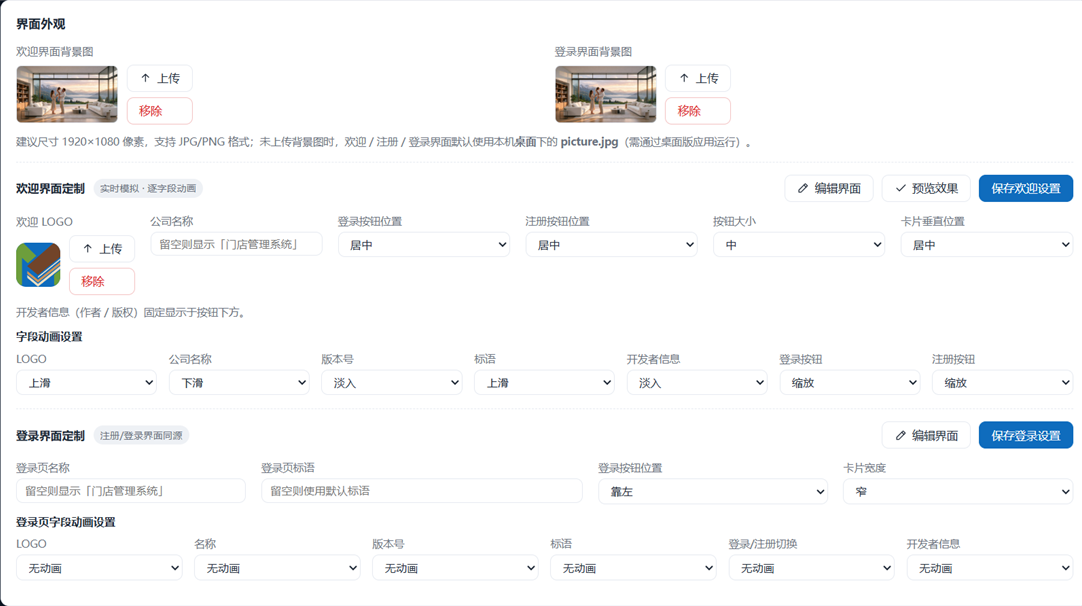Open 标语 animation dropdown showing 上滑

[544, 382]
